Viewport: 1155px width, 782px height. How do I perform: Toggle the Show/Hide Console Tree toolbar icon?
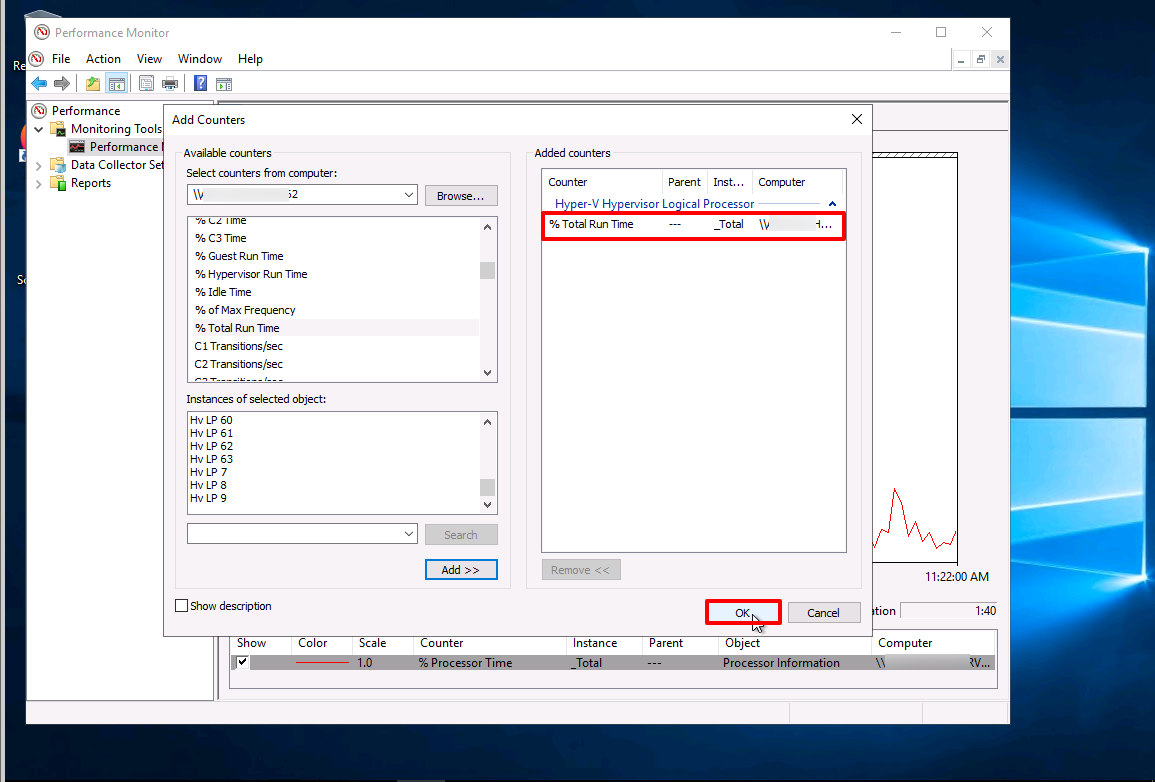(116, 84)
